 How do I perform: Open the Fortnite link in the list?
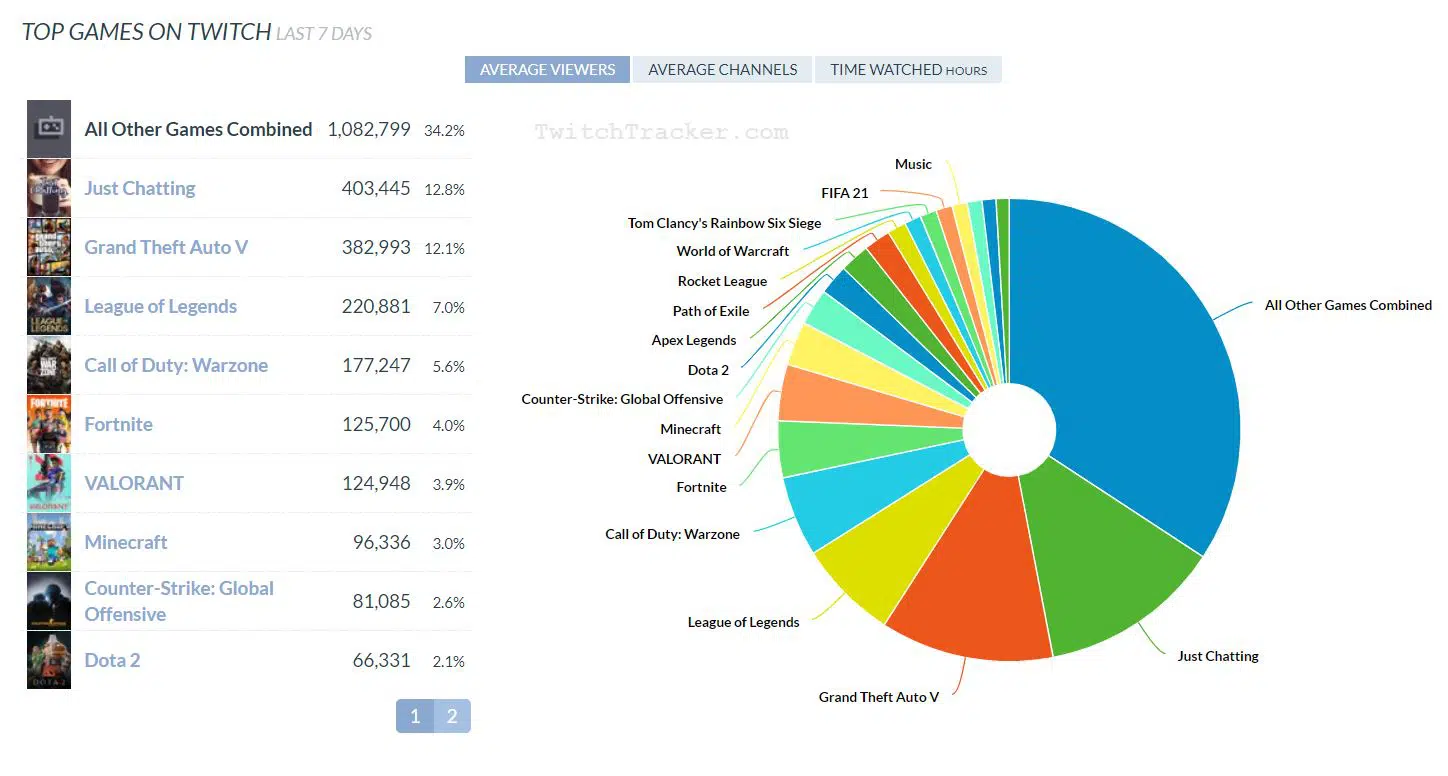(x=119, y=424)
